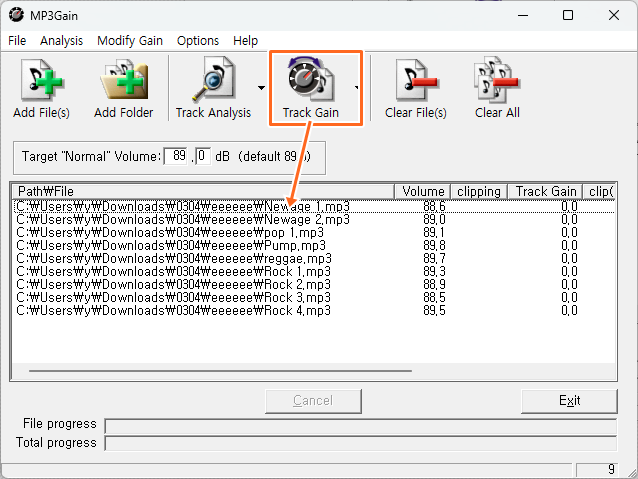This screenshot has height=479, width=638.
Task: Select the Rock 1.mp3 row
Action: 314,271
